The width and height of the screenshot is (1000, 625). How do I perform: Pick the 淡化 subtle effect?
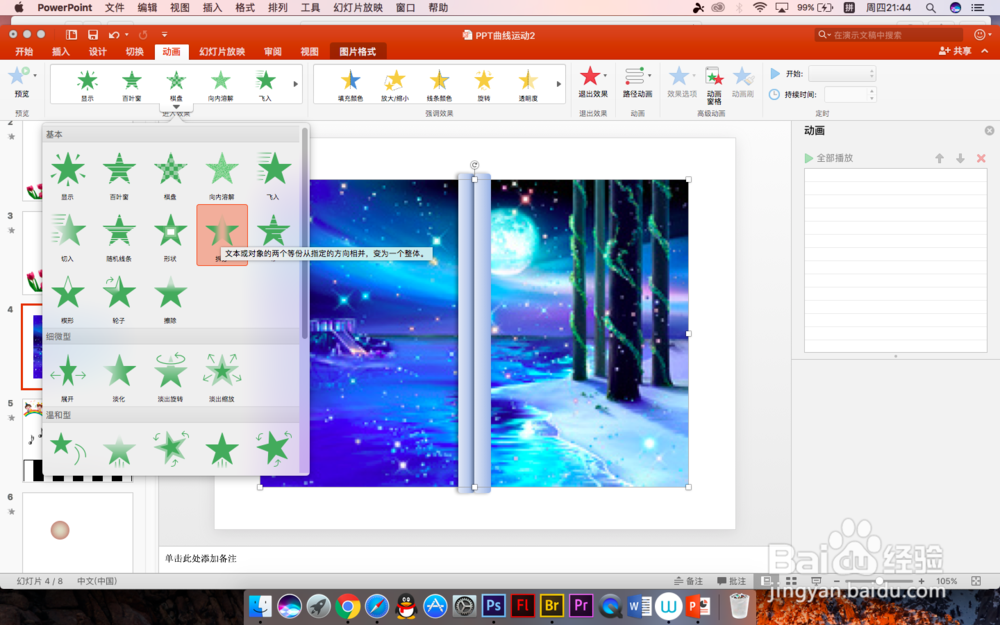119,376
